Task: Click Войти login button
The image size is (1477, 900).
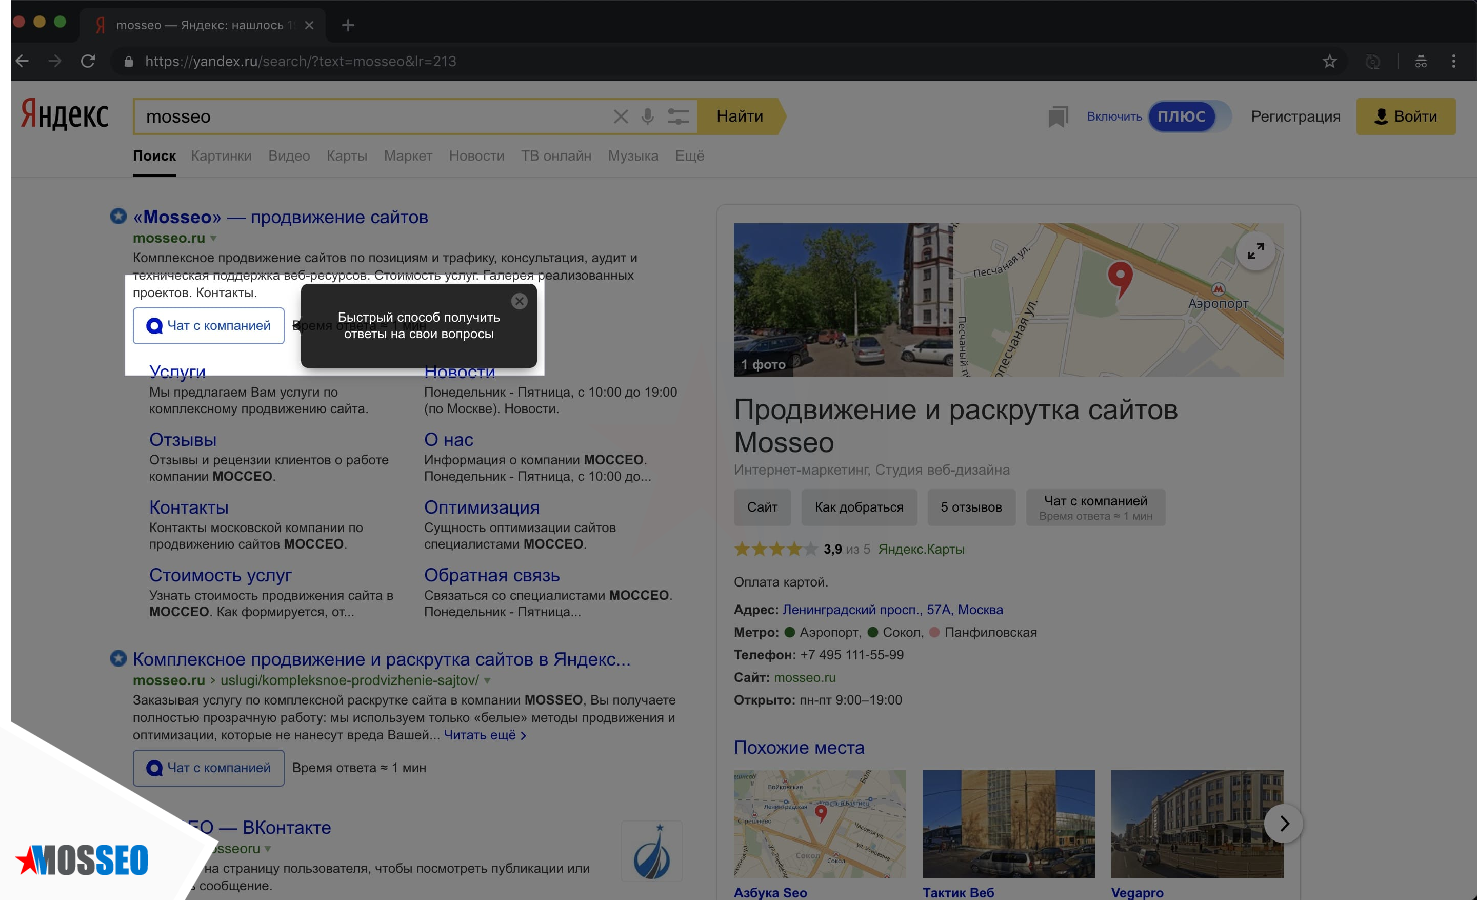Action: [x=1405, y=117]
